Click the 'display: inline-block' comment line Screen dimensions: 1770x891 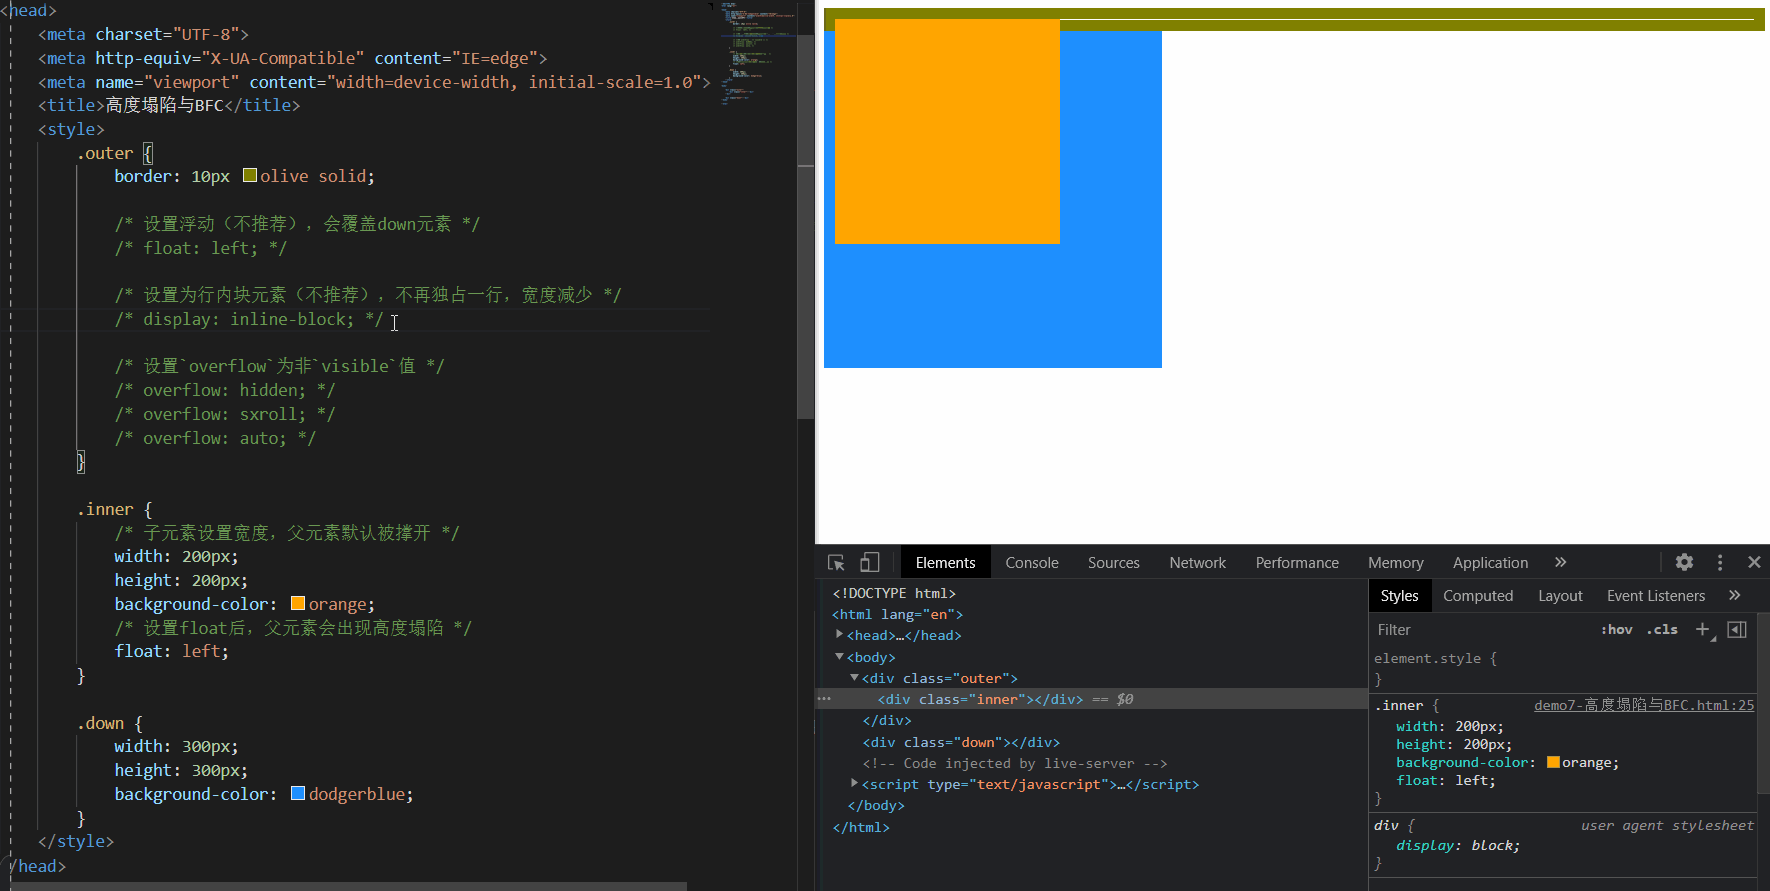(249, 319)
